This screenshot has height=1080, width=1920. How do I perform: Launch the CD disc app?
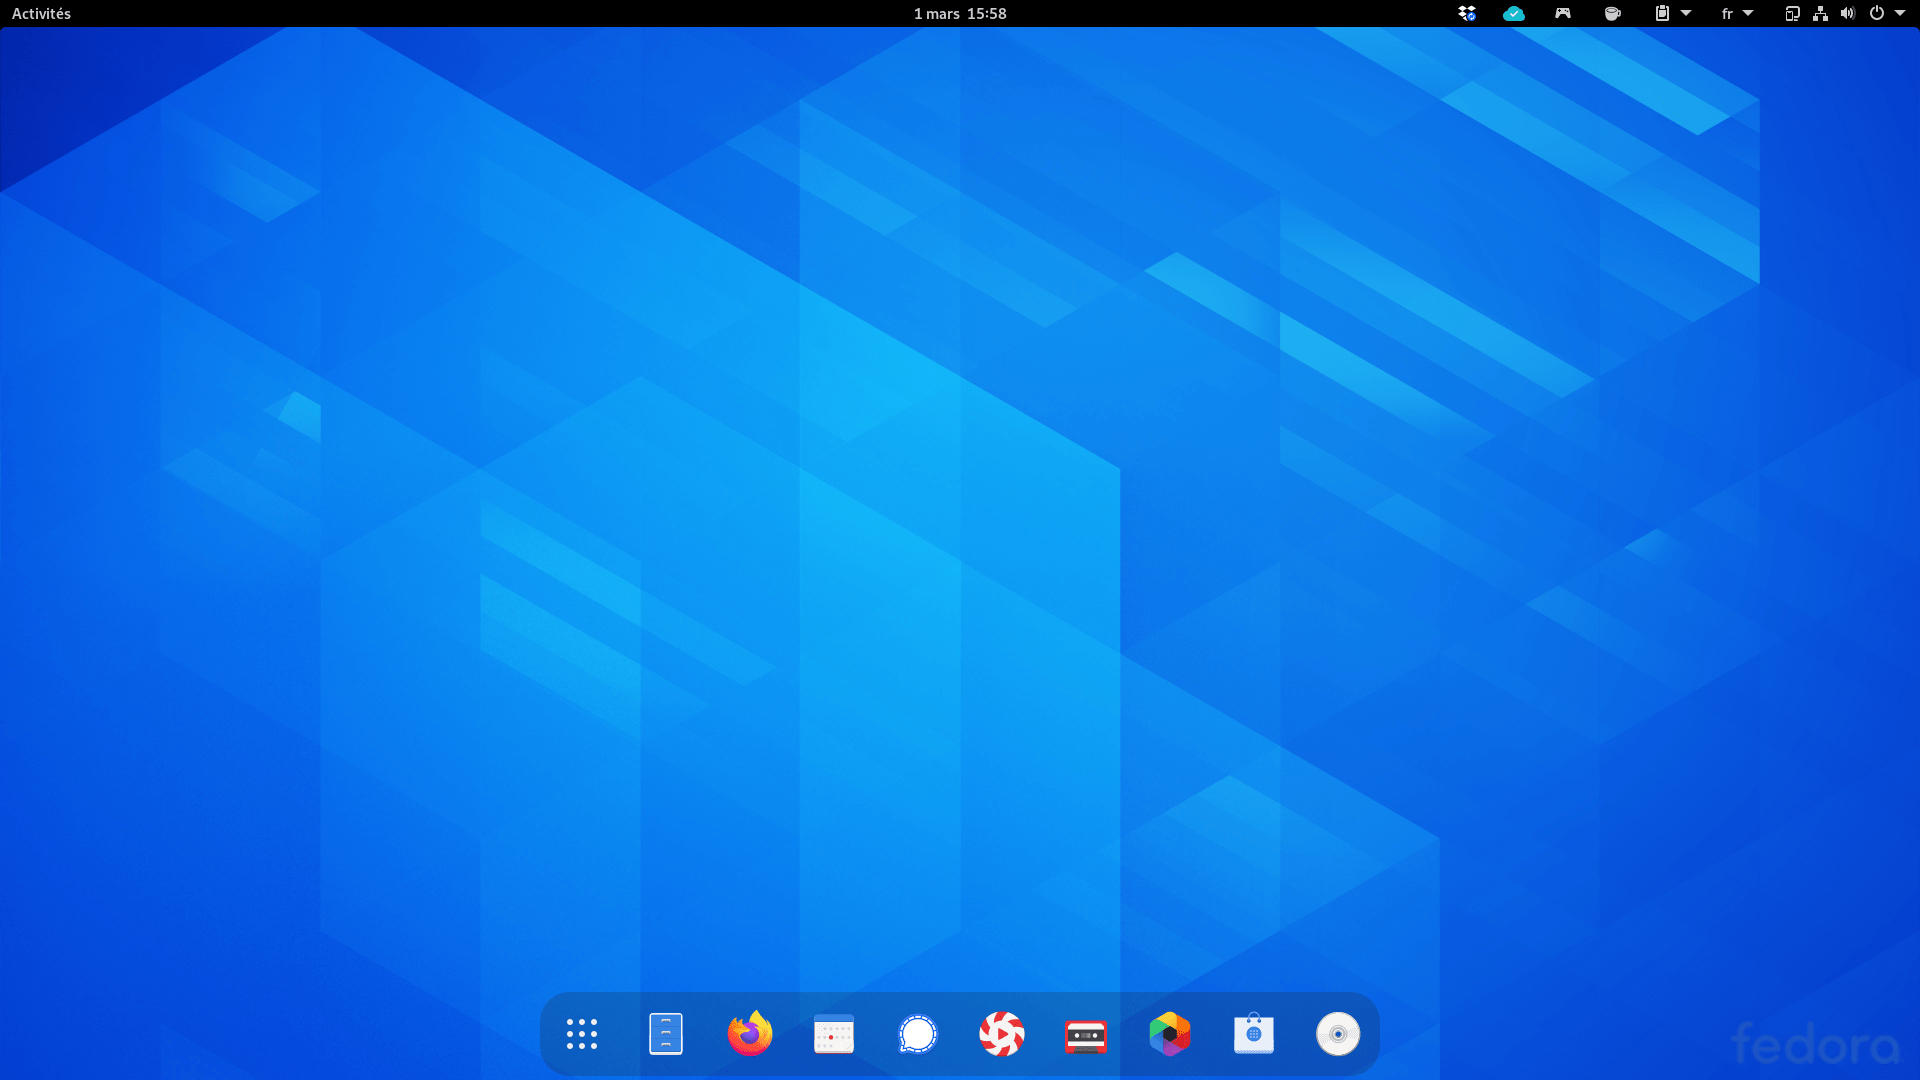tap(1337, 1034)
